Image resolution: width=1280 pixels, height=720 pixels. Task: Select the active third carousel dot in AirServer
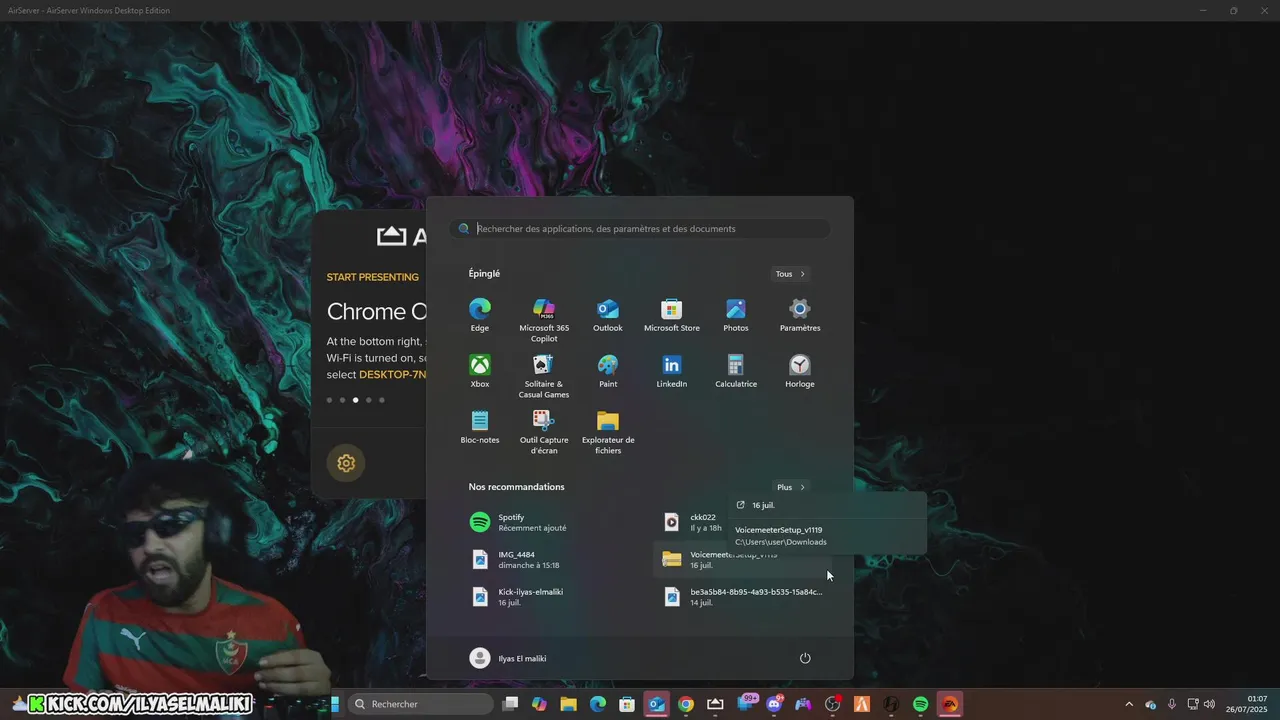[355, 400]
